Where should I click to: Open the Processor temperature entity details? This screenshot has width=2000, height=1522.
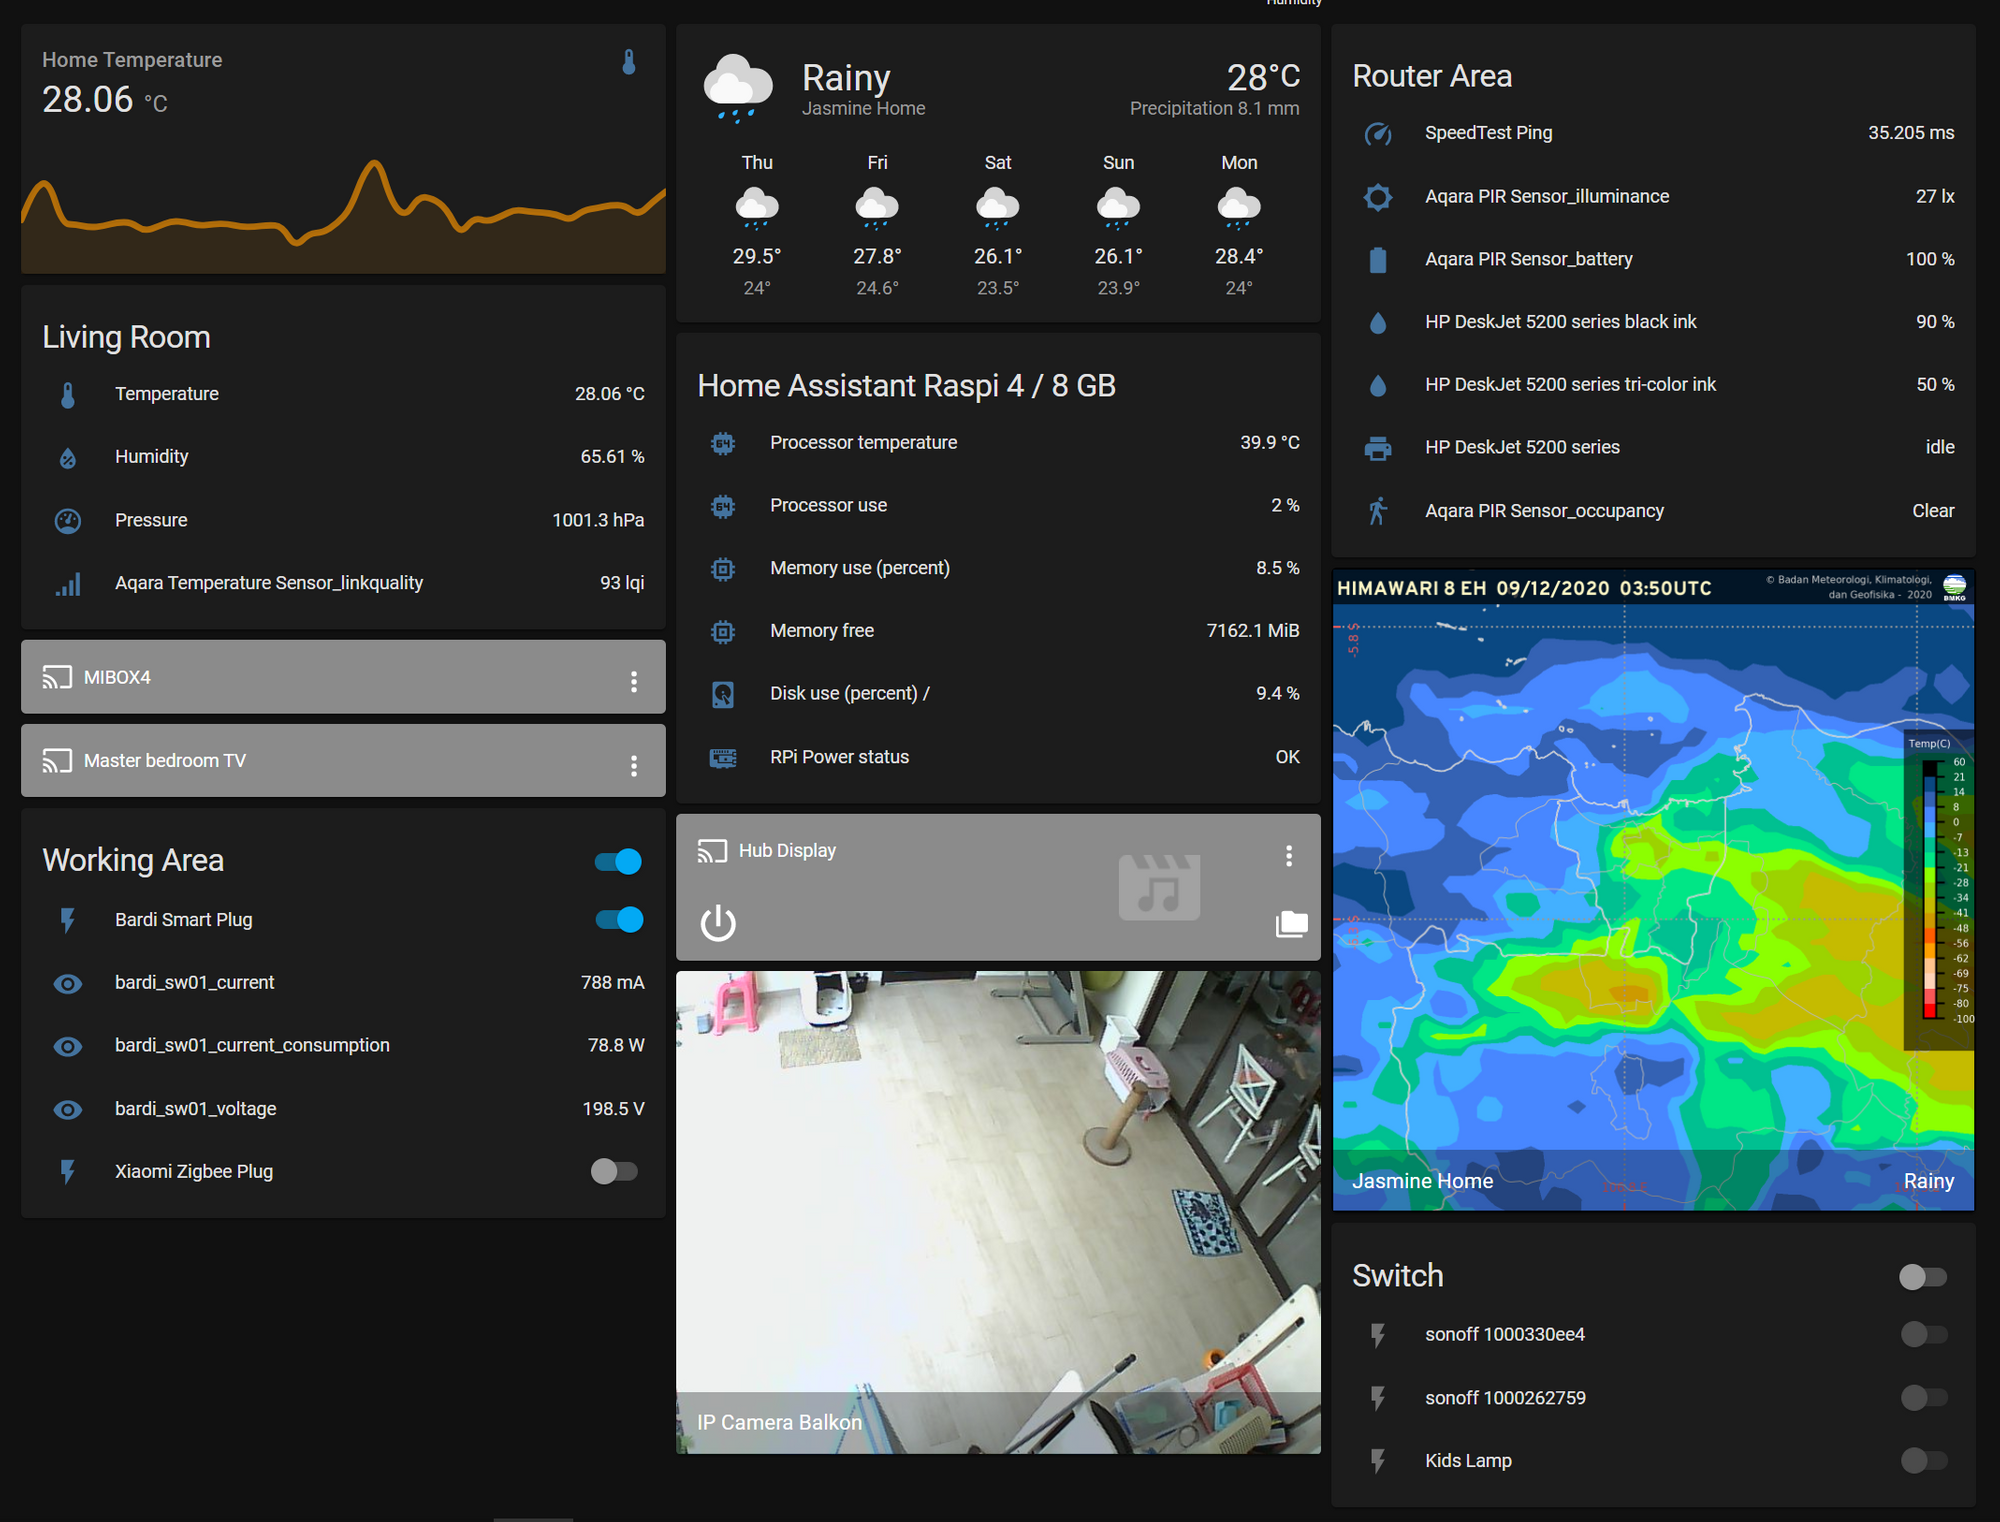[x=863, y=442]
